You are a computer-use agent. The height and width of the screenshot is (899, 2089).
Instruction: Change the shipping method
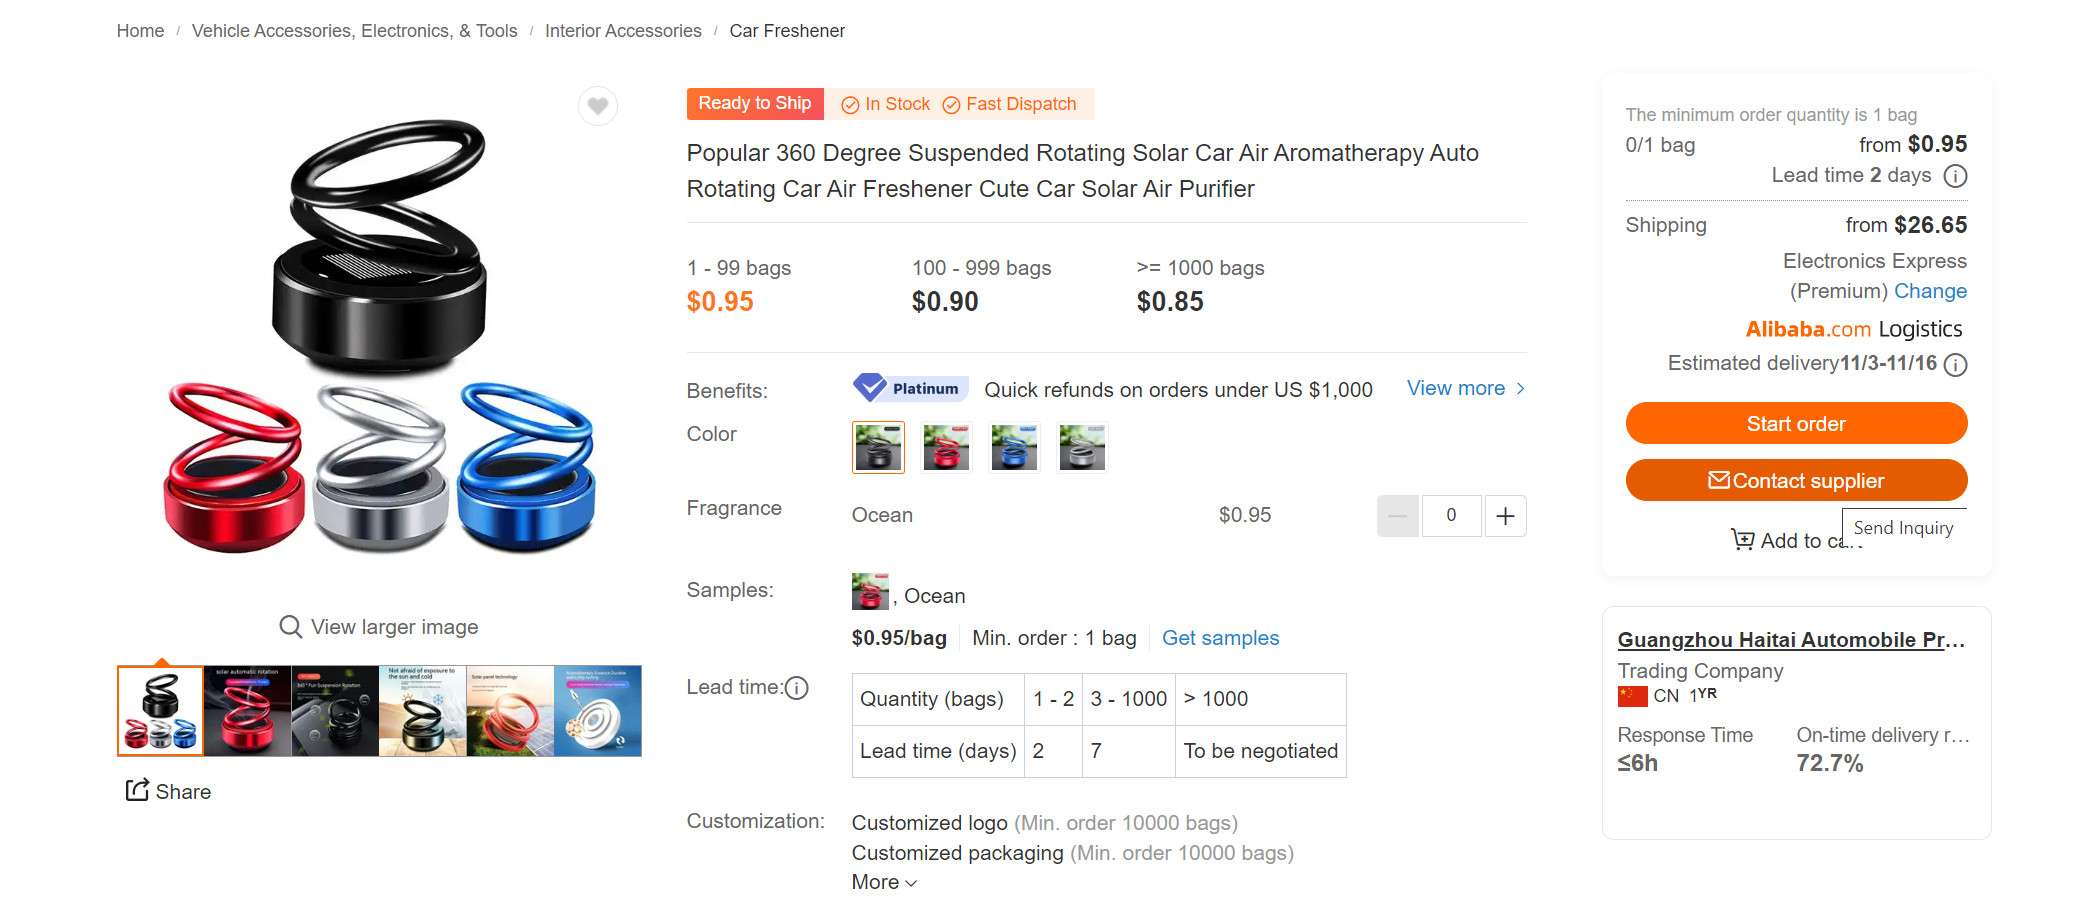pos(1929,291)
